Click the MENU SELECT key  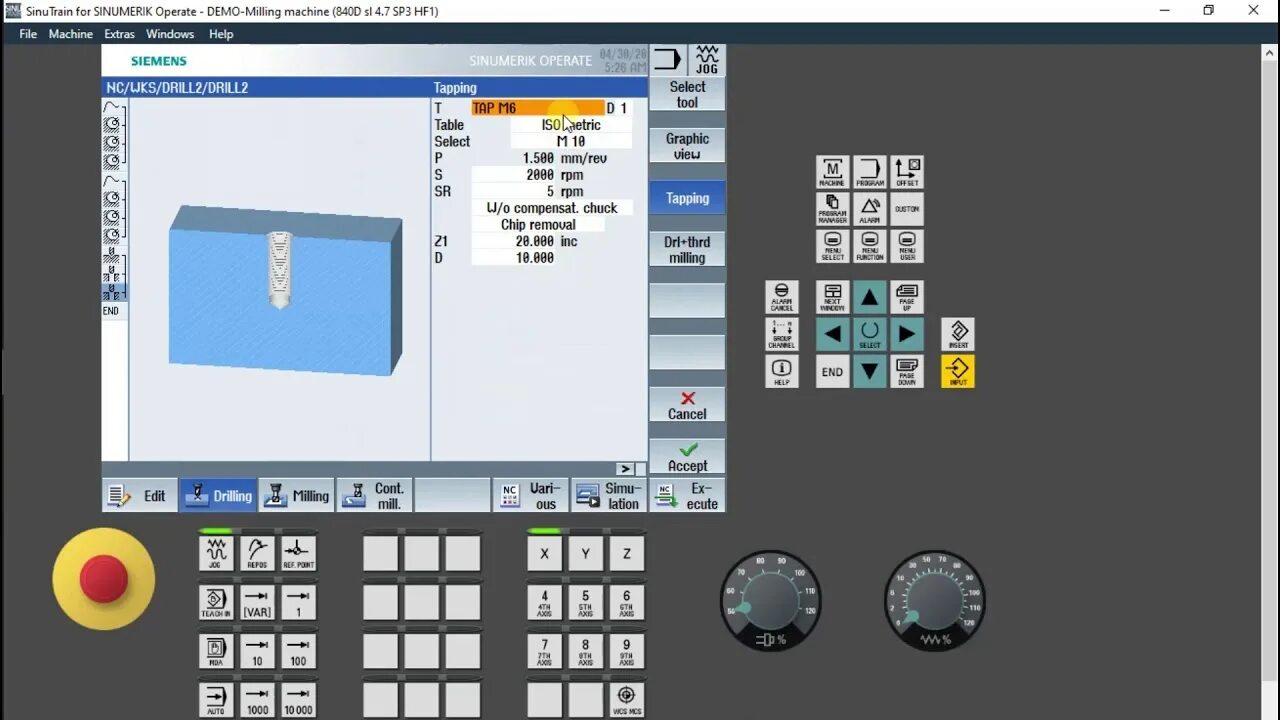[x=832, y=246]
